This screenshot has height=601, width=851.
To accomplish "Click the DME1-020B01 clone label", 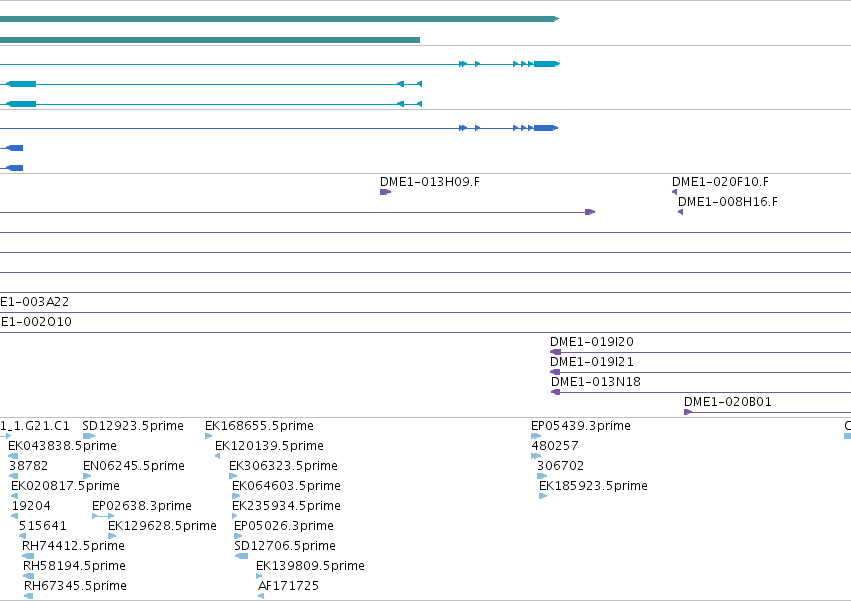I will click(x=727, y=402).
